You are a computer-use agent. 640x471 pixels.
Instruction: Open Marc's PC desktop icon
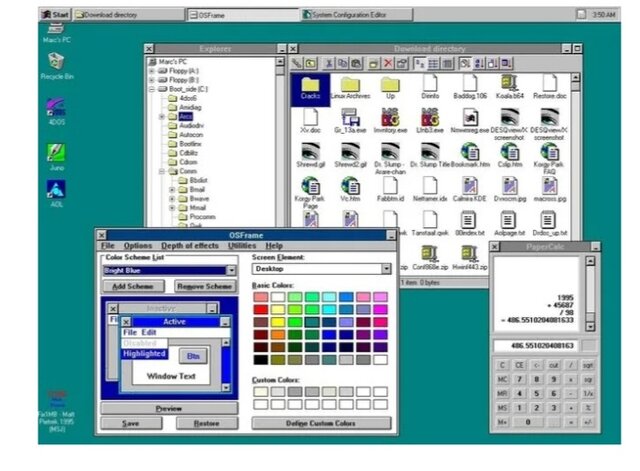(x=57, y=33)
